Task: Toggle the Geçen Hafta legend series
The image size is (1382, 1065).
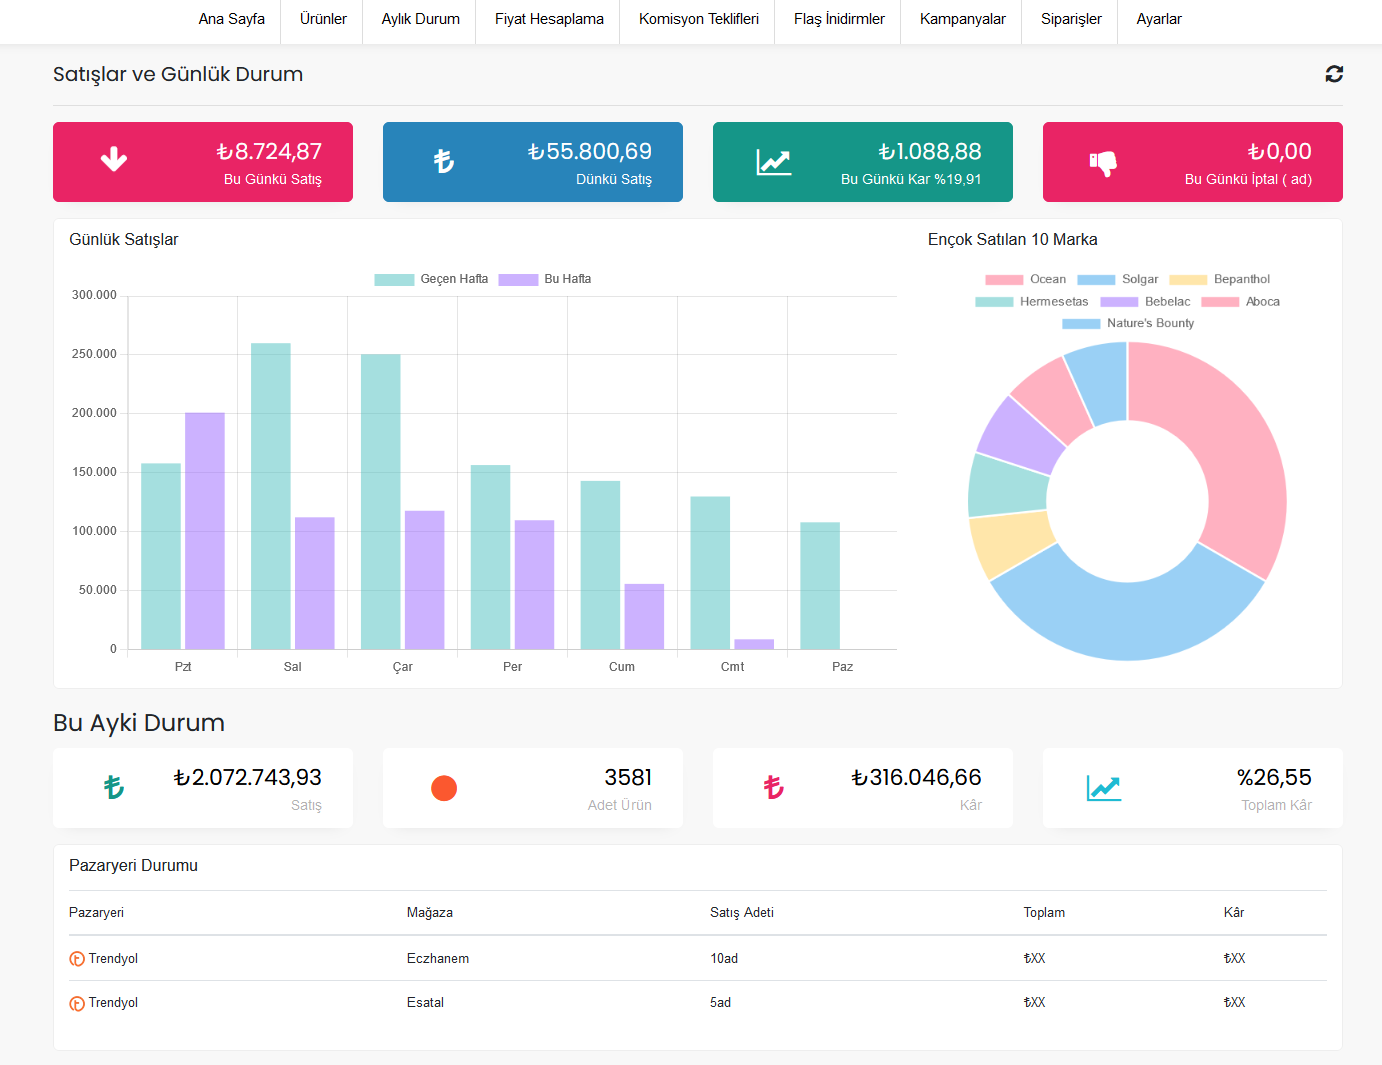Action: [432, 279]
